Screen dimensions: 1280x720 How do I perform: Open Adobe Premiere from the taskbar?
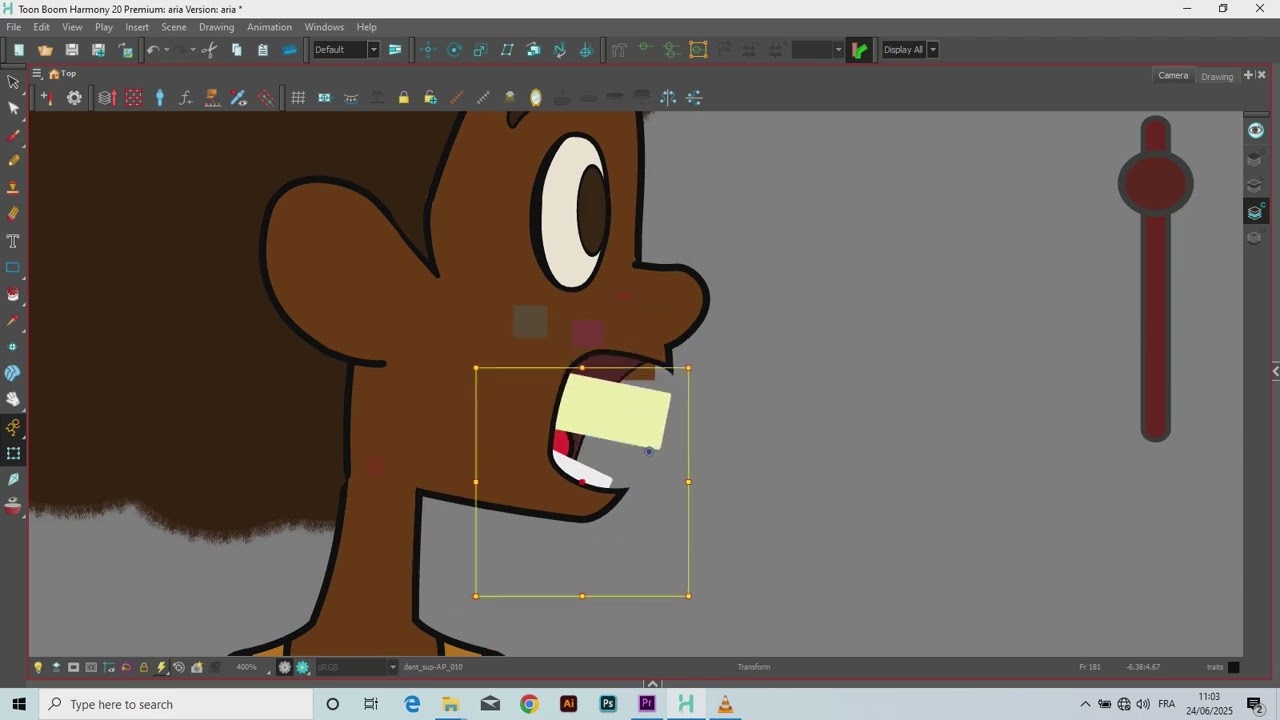647,704
